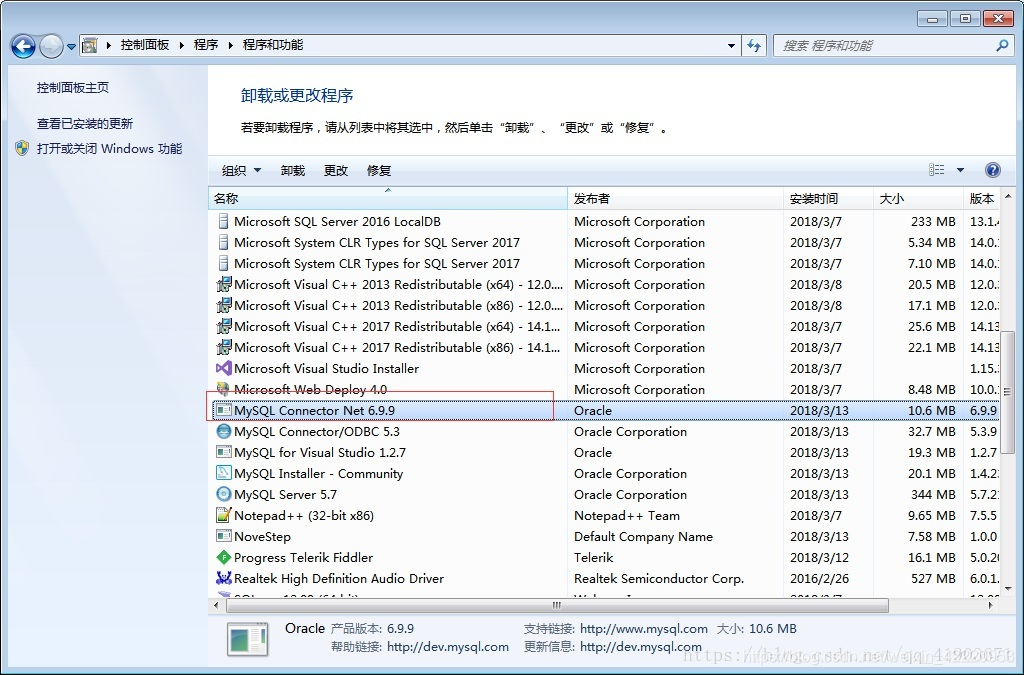Click Microsoft SQL Server 2016 LocalDB icon
The height and width of the screenshot is (675, 1024).
223,221
